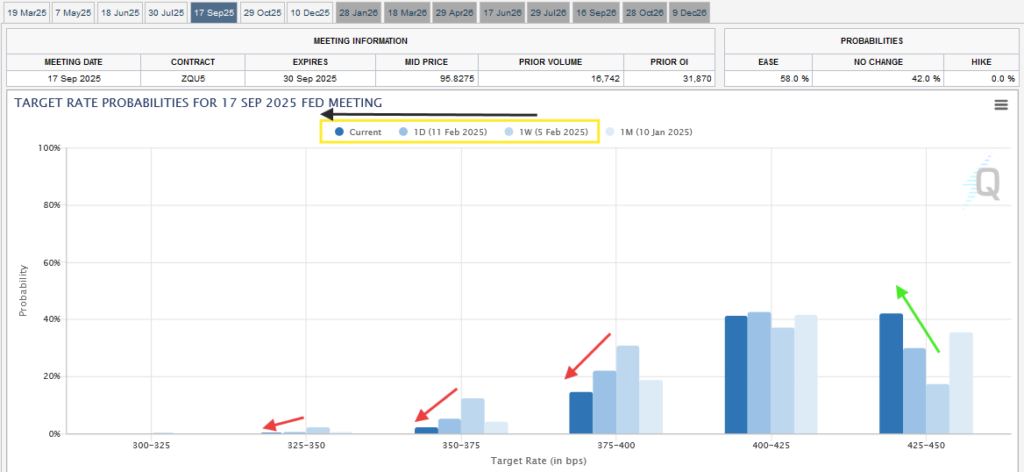Select the 29 Oct25 meeting tab
Screen dimensions: 1024x472
[x=262, y=12]
